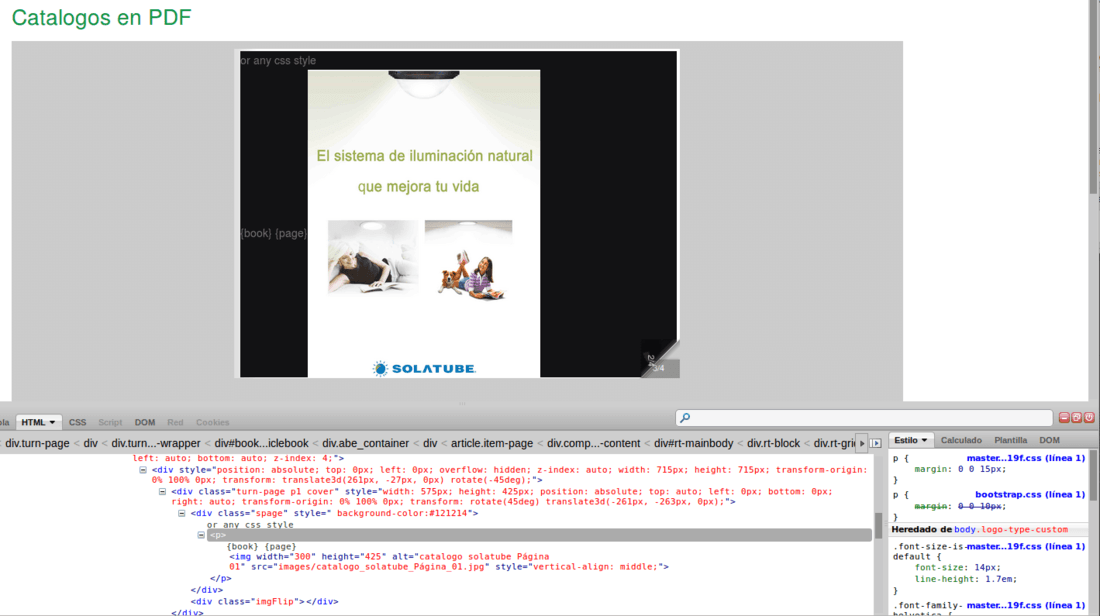Click the '{book} {page}' label on the flipbook
Viewport: 1100px width, 616px height.
click(273, 234)
